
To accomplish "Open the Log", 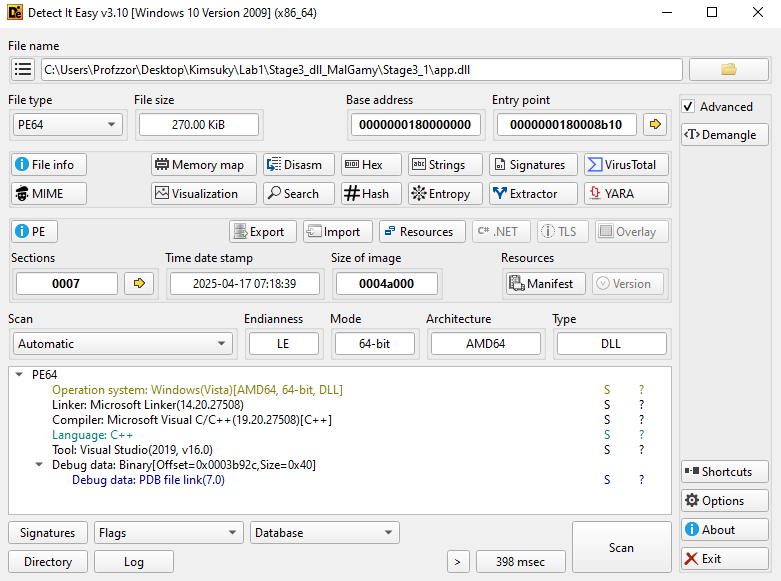I will 133,562.
